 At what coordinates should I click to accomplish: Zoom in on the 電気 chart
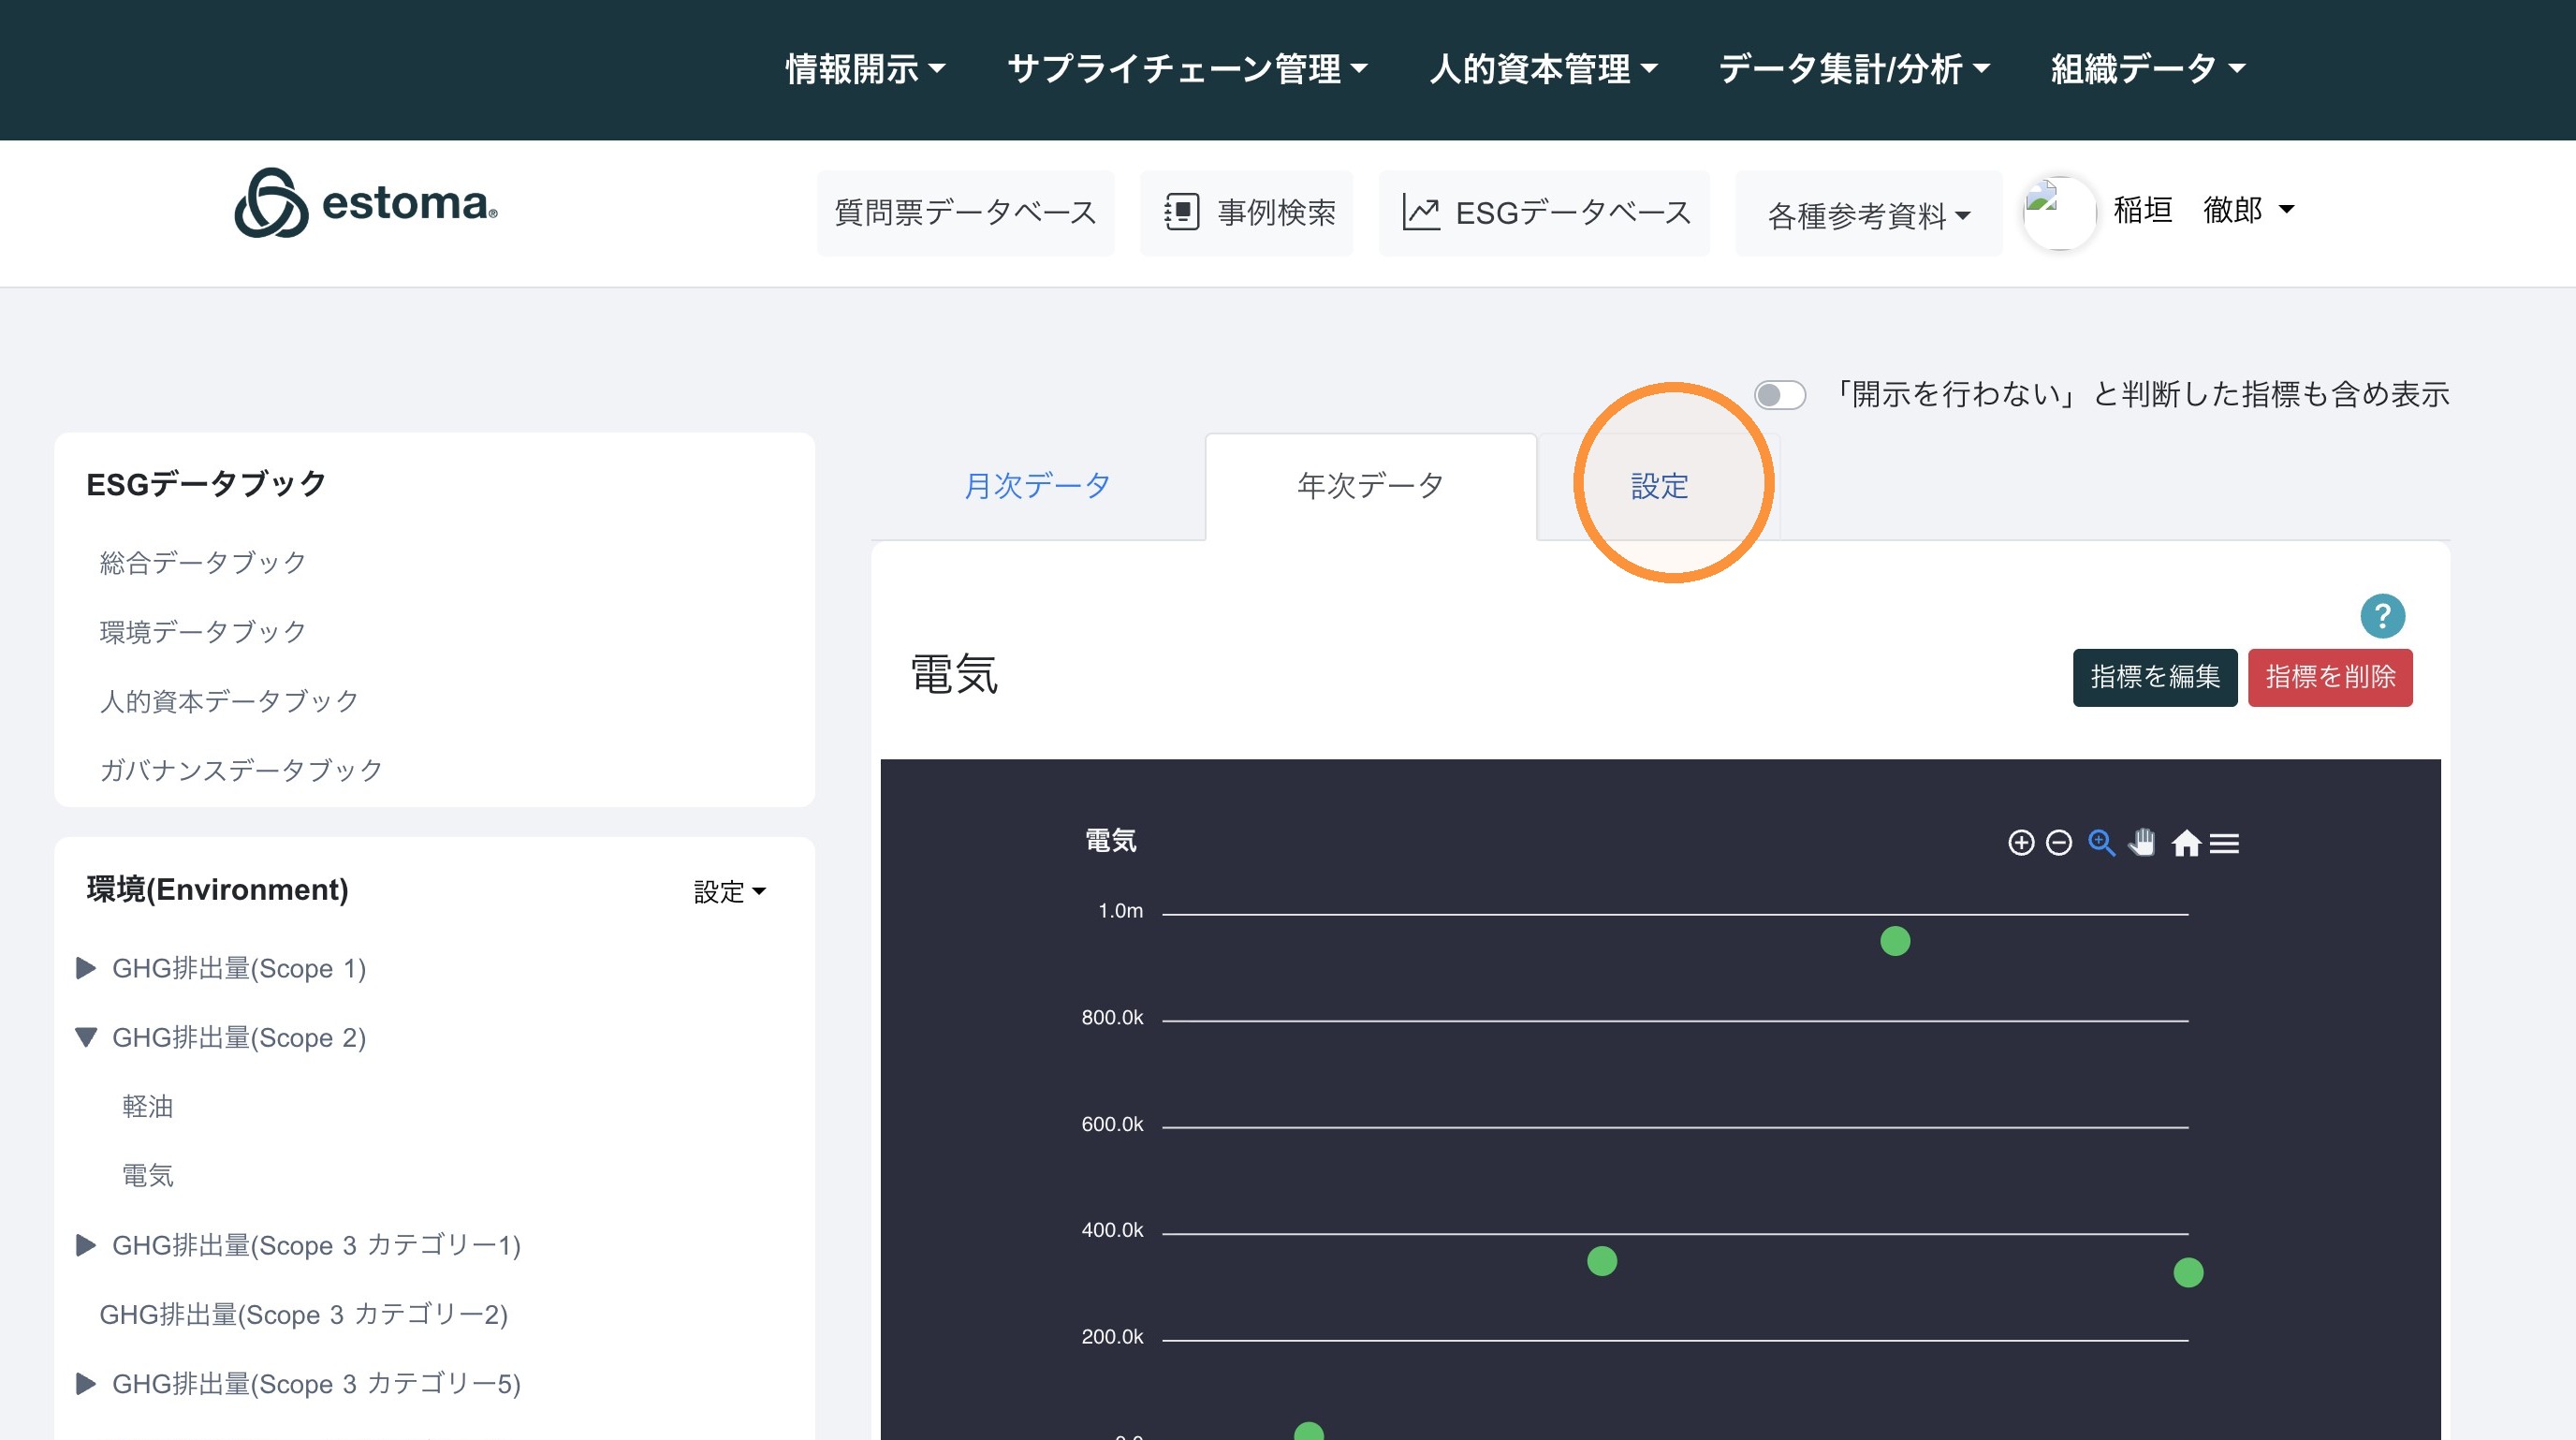pos(2021,843)
